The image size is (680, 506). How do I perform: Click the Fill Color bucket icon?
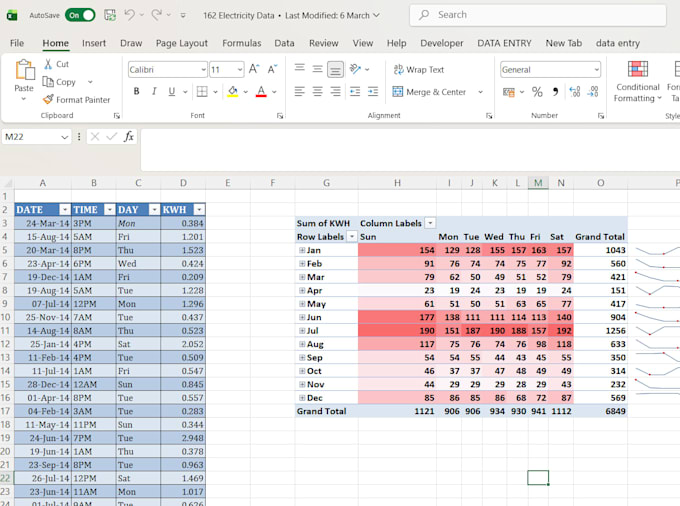233,91
